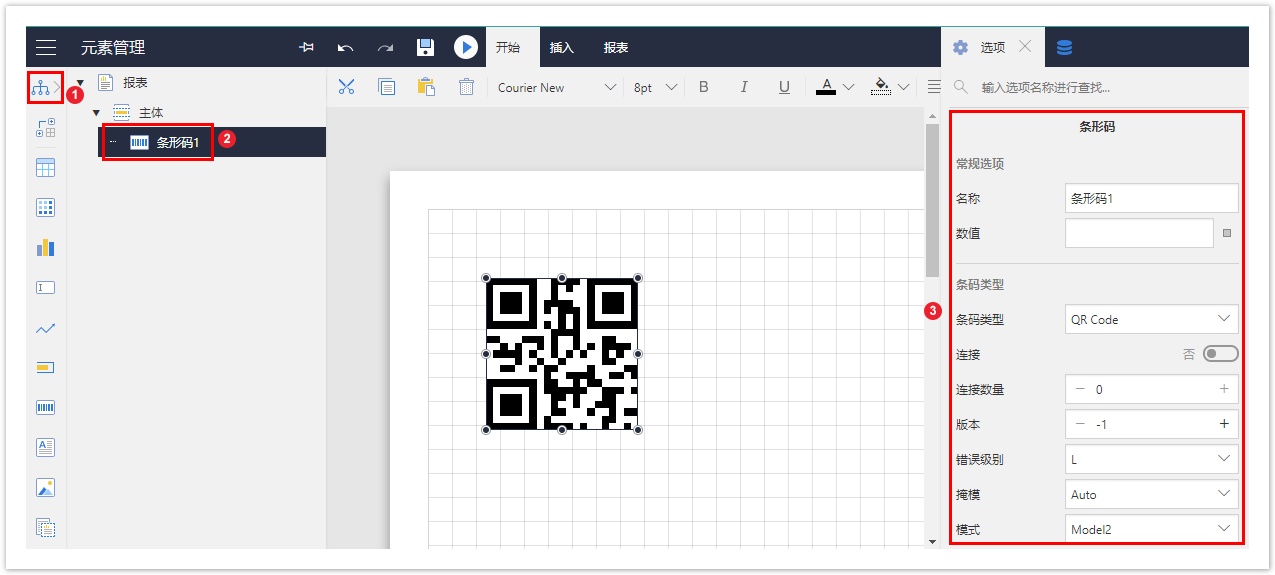Switch to the 插入 tab
Screen dimensions: 1275x575
[562, 47]
